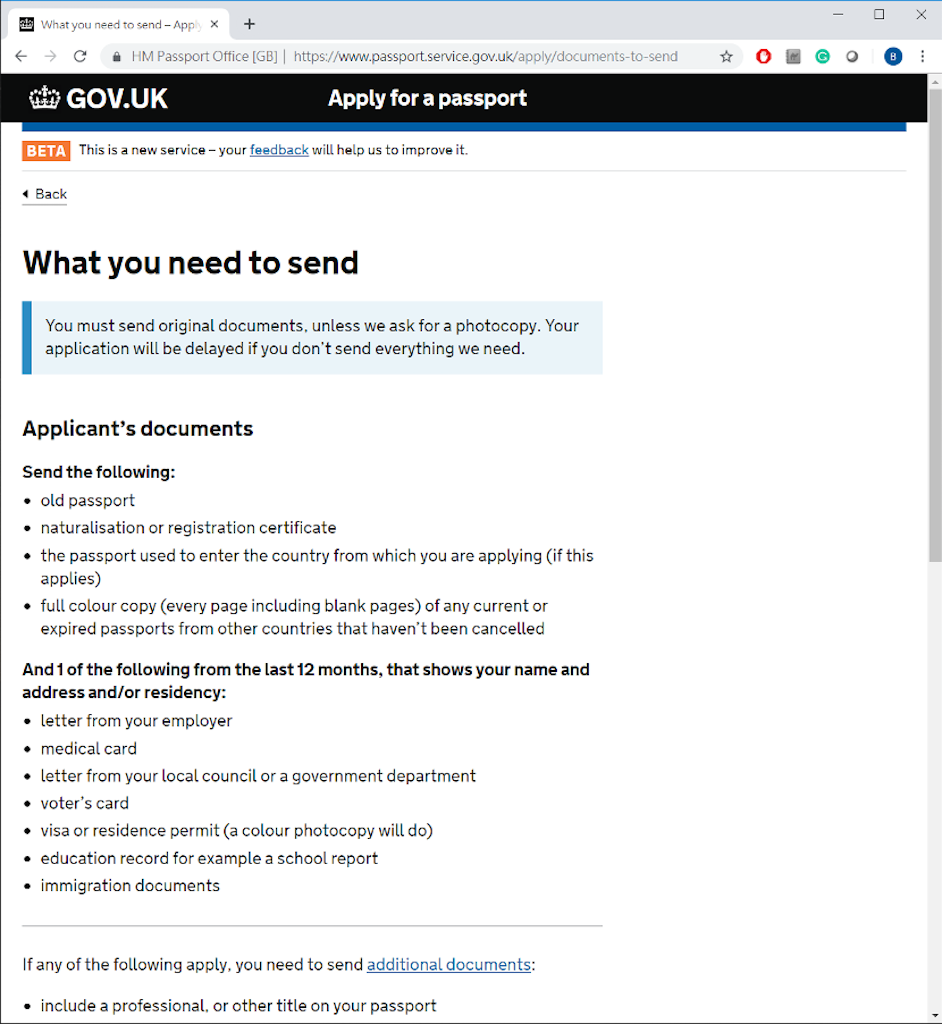Go to the previous step via Back link
This screenshot has height=1024, width=942.
tap(45, 195)
